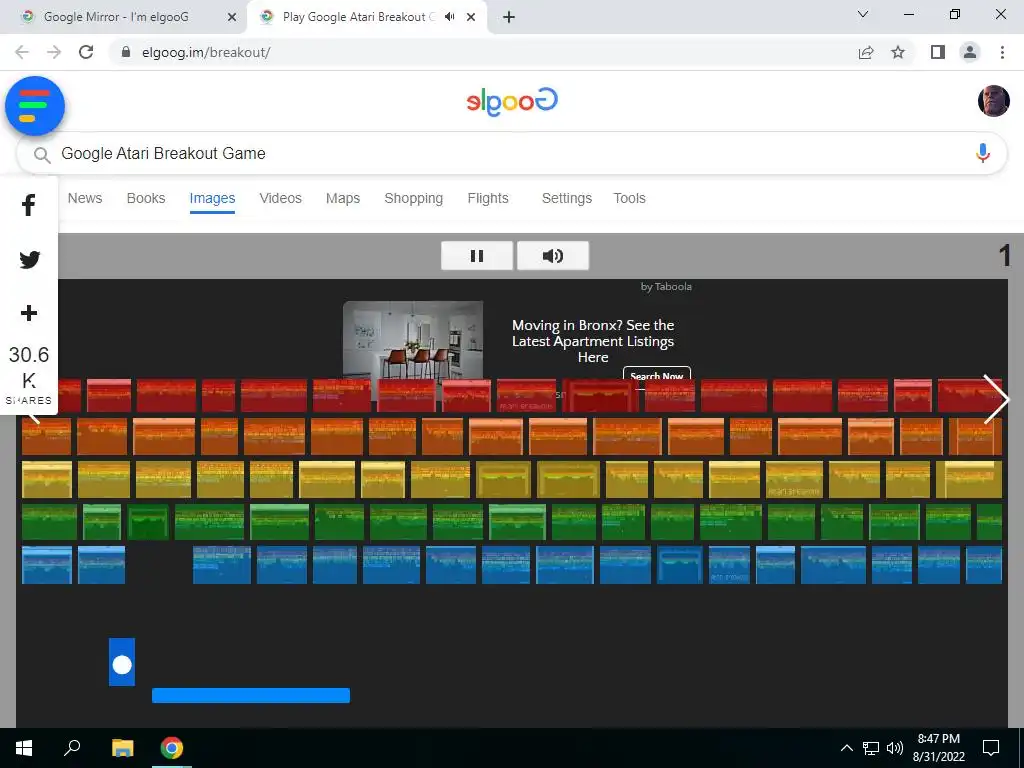Open the user profile avatar
This screenshot has width=1024, height=768.
click(x=993, y=101)
